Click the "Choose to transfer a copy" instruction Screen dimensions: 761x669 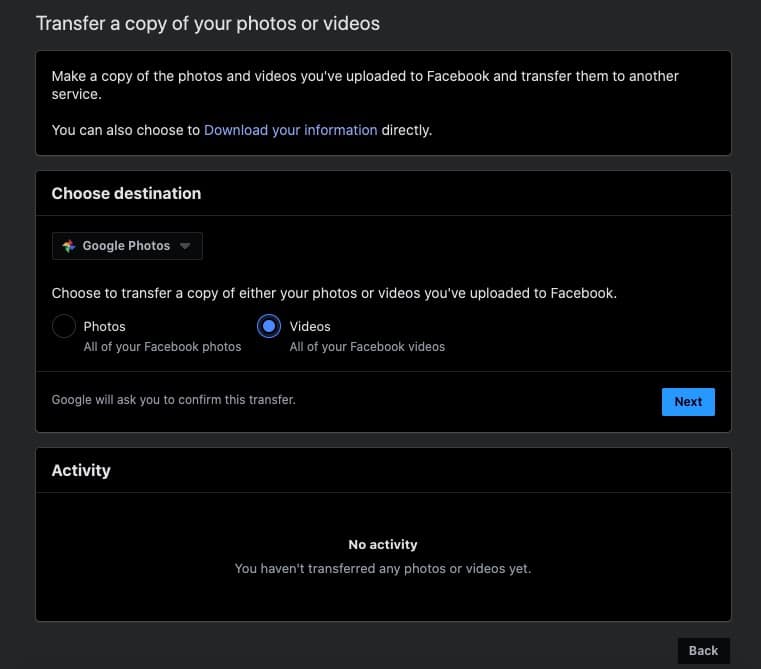coord(334,294)
